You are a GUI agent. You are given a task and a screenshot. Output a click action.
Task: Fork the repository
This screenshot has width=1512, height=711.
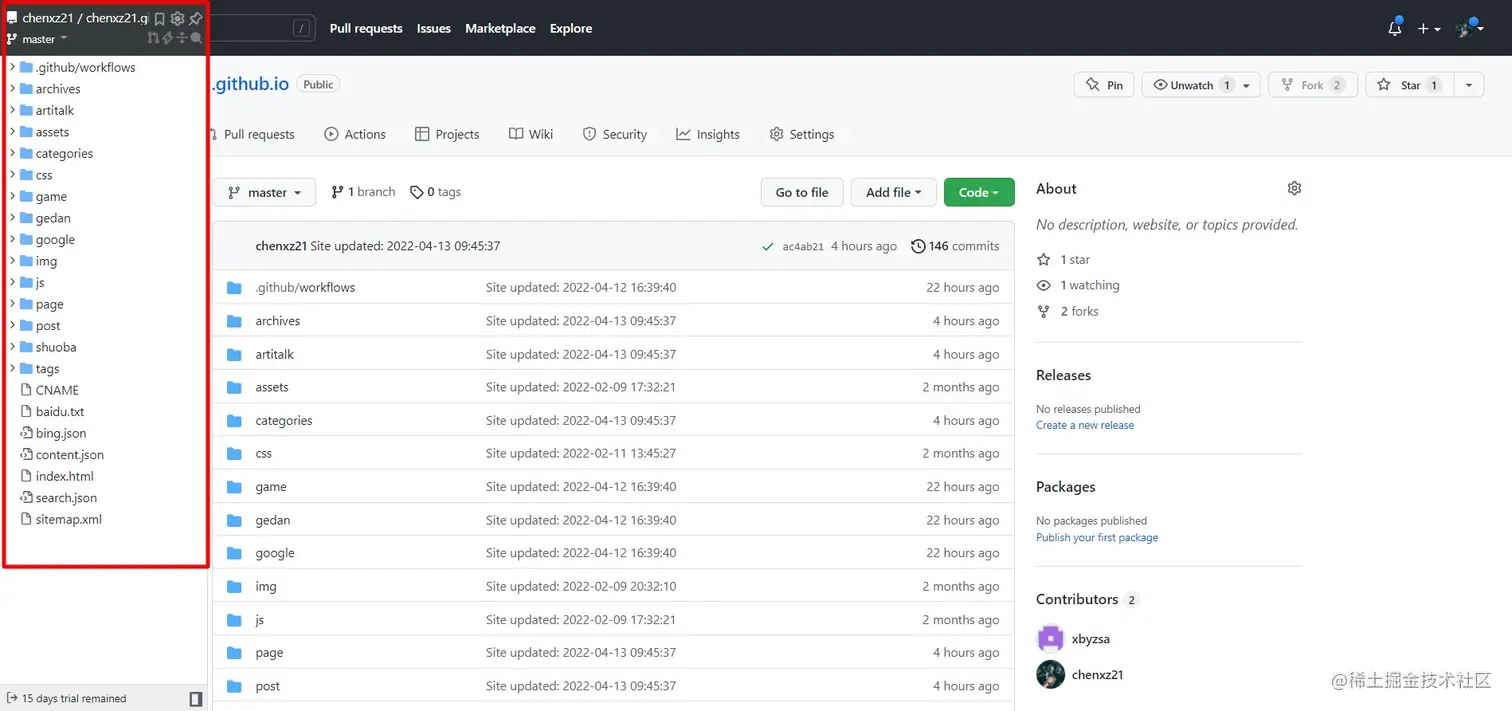click(x=1313, y=85)
